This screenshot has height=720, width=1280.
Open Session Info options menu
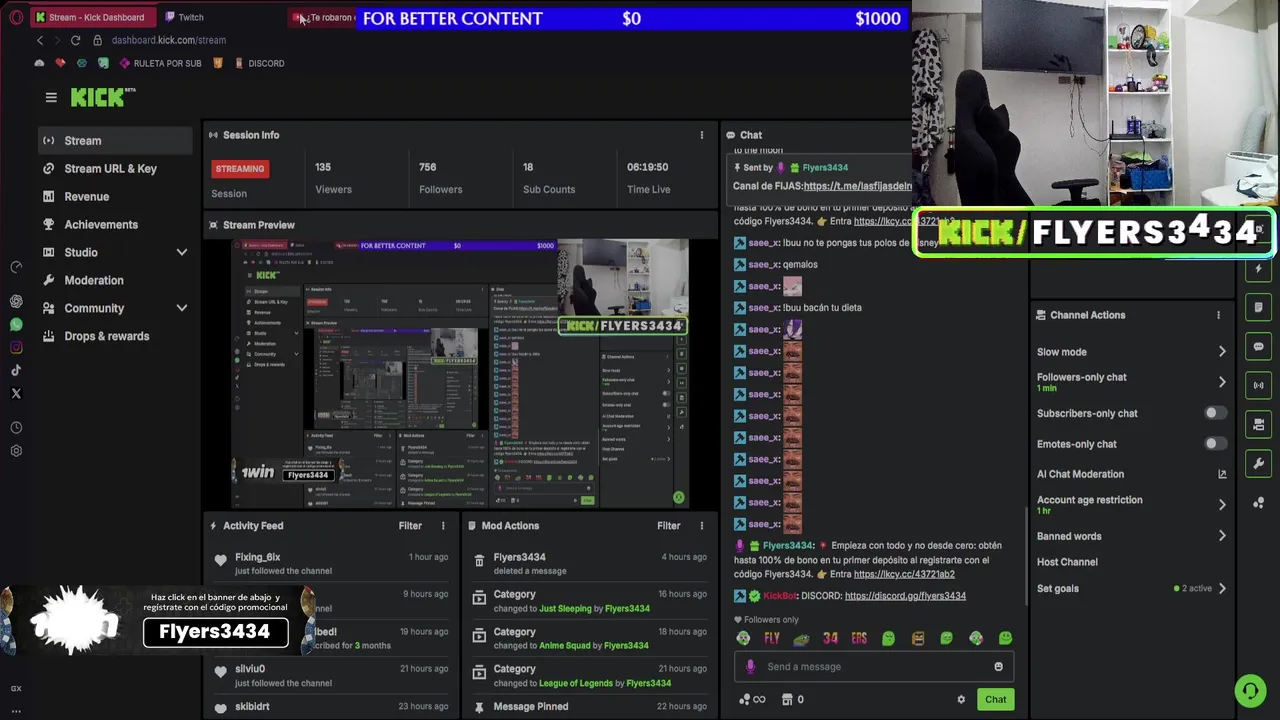tap(702, 135)
